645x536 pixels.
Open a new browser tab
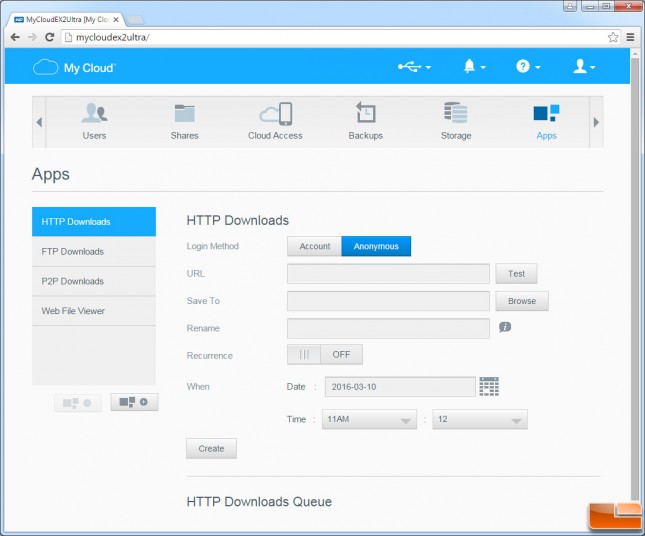(135, 19)
